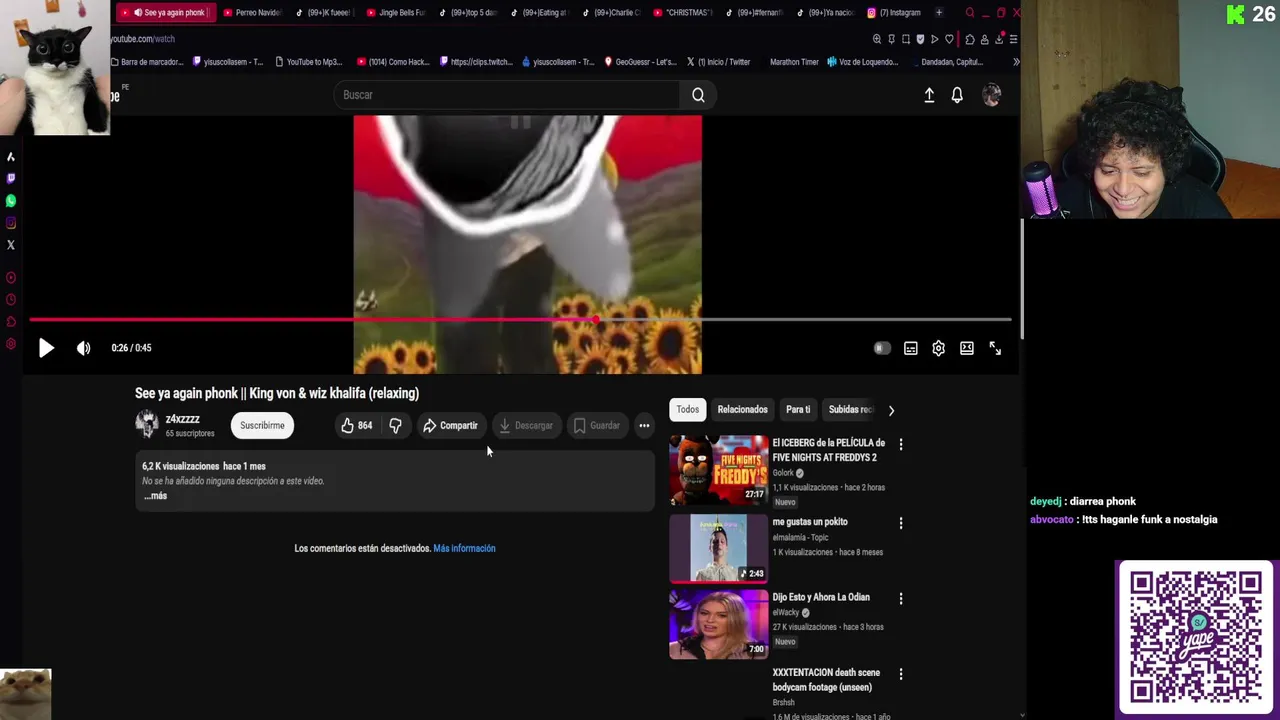The width and height of the screenshot is (1280, 720).
Task: Open Aria AI in the Opera sidebar
Action: pos(11,157)
